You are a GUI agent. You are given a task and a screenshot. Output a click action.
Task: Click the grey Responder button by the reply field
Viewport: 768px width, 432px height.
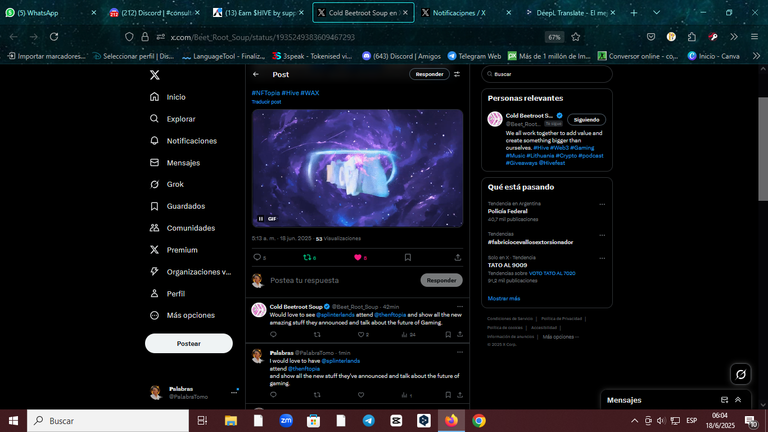click(441, 280)
